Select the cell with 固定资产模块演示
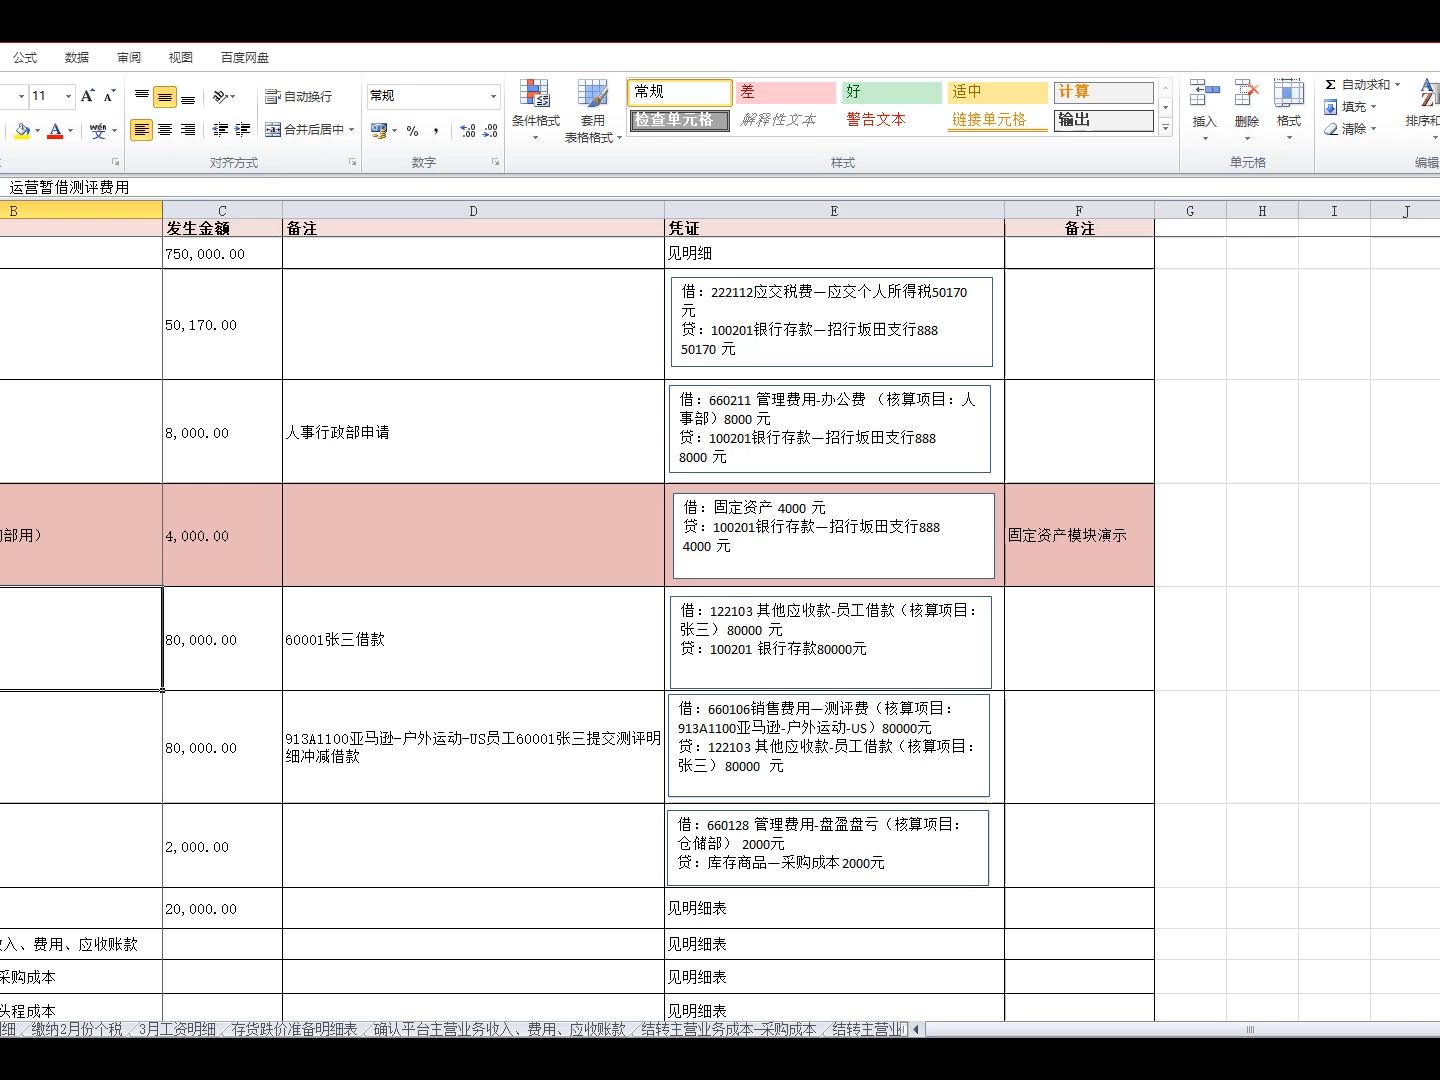1440x1080 pixels. tap(1079, 535)
